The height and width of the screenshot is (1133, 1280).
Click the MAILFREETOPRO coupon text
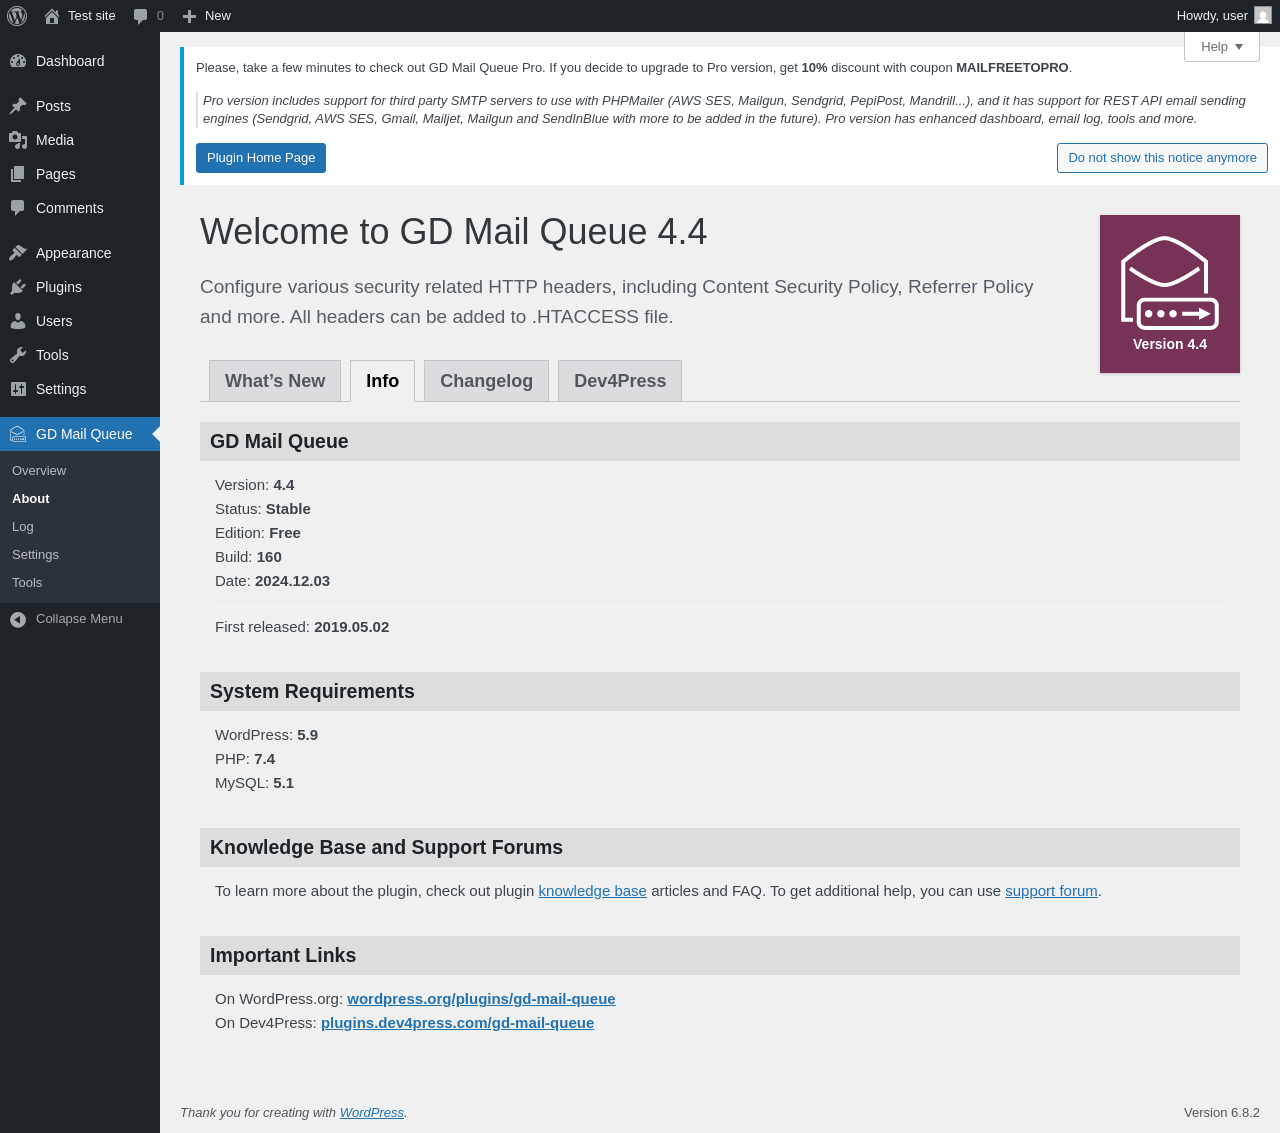[x=1012, y=68]
